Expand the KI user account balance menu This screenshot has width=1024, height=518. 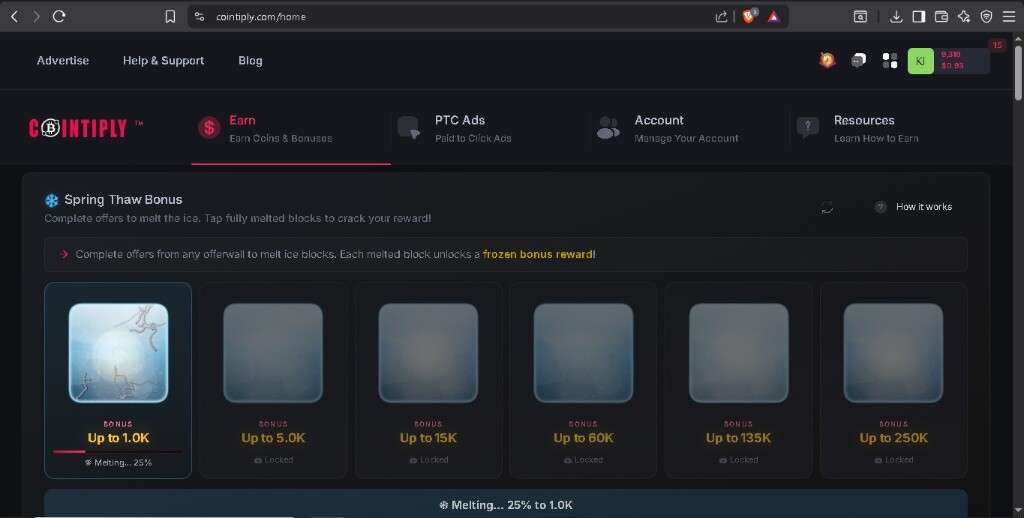948,61
